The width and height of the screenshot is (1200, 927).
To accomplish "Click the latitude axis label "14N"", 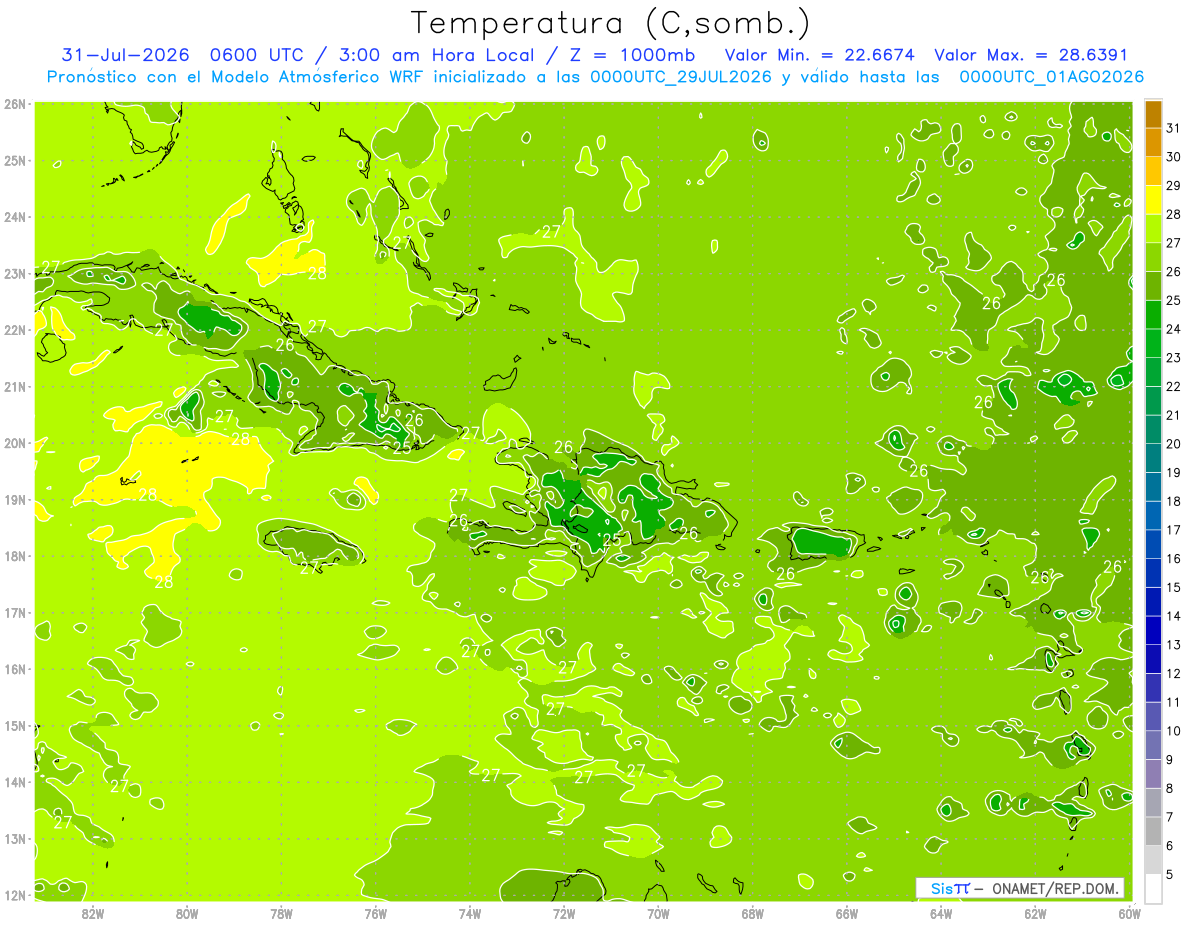I will [x=15, y=782].
